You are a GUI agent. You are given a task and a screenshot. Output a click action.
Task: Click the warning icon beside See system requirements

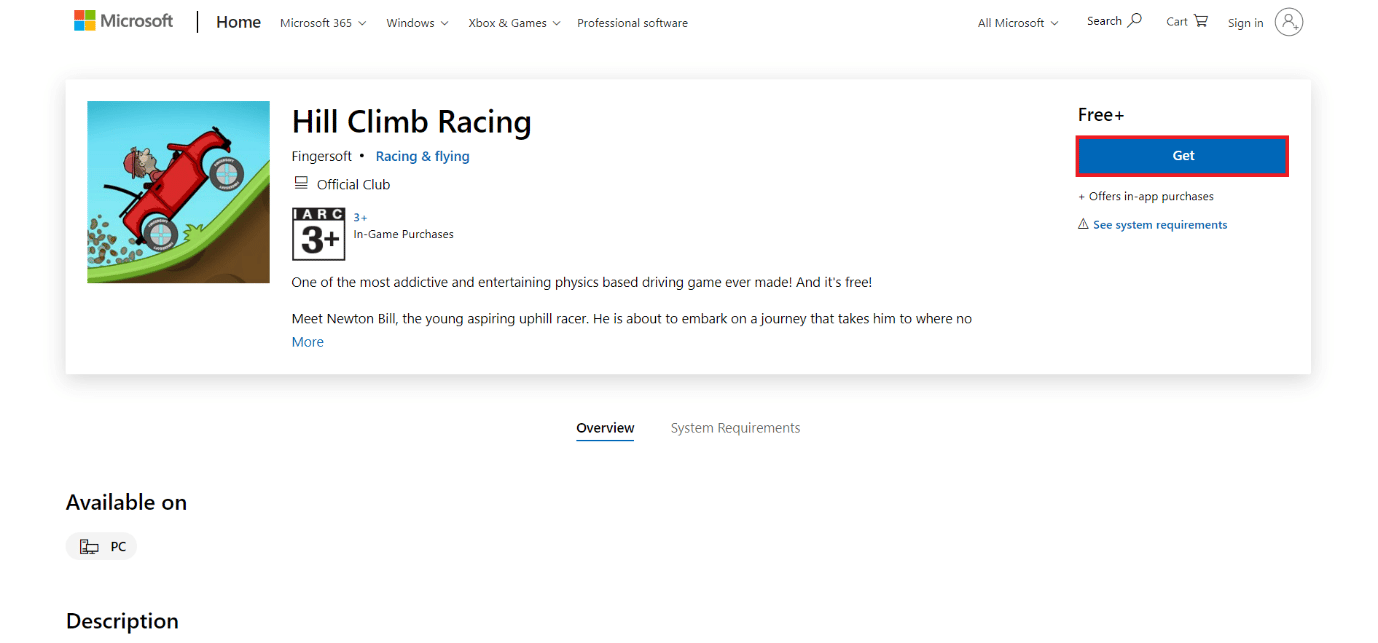coord(1083,224)
